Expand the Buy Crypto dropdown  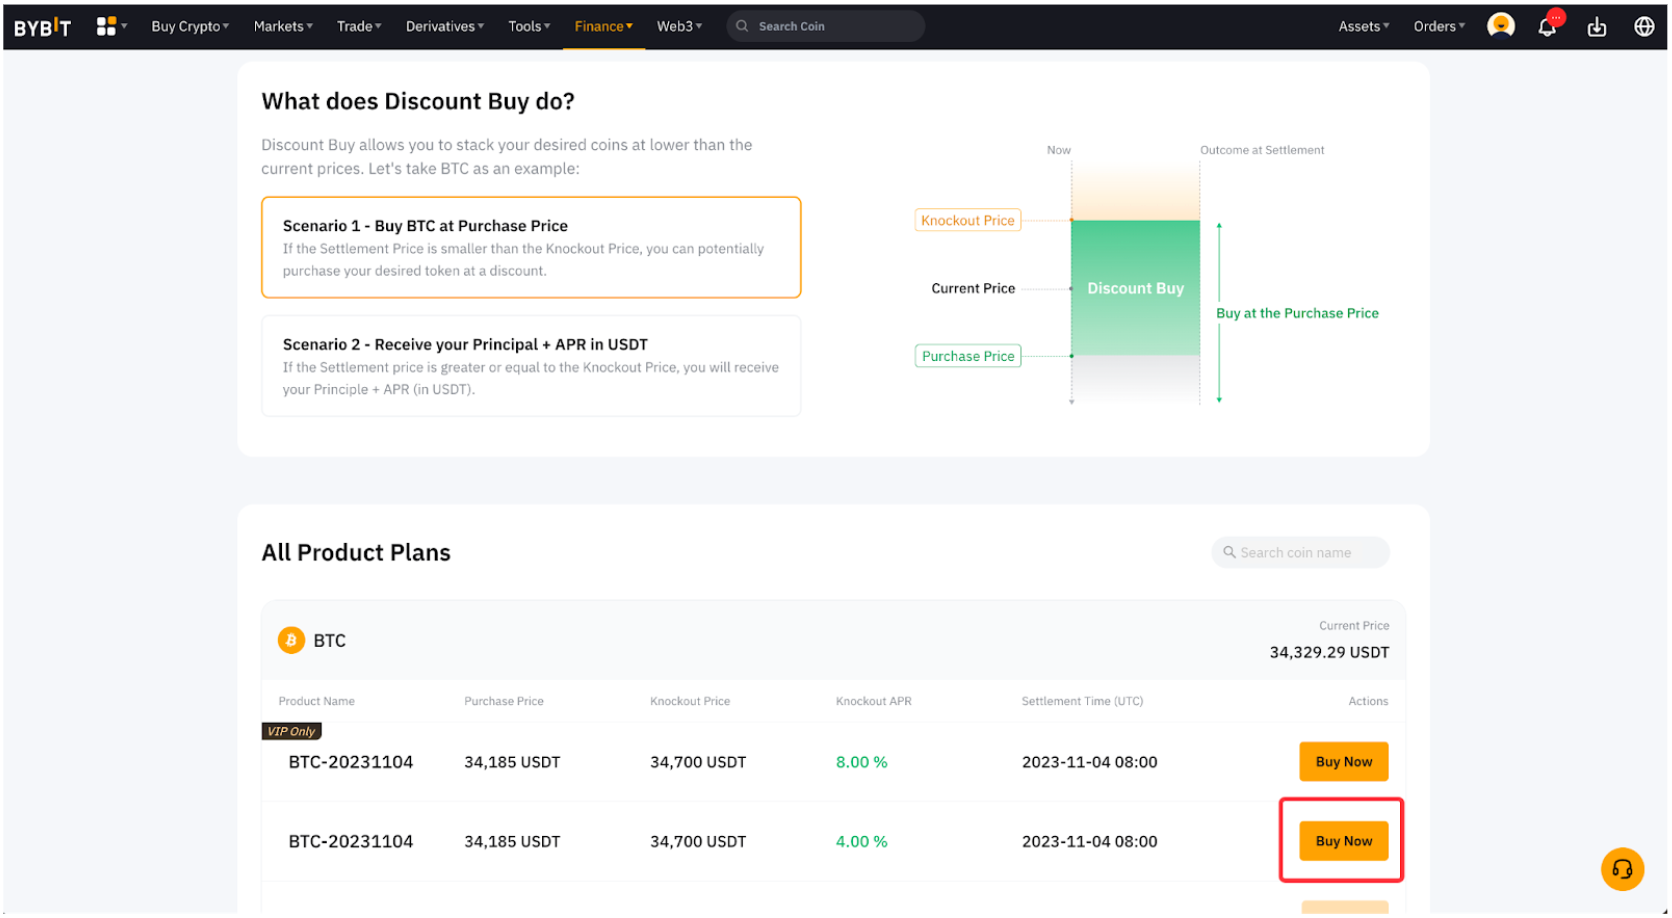point(190,27)
